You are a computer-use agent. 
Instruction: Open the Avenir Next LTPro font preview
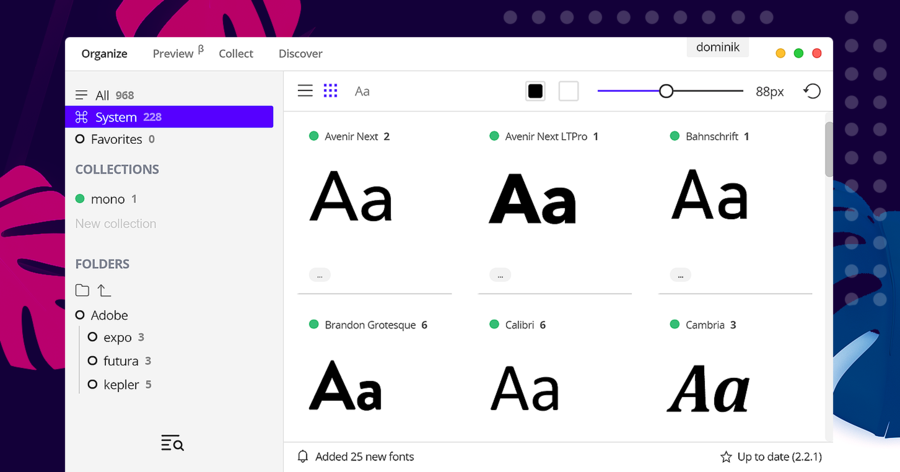click(x=532, y=199)
